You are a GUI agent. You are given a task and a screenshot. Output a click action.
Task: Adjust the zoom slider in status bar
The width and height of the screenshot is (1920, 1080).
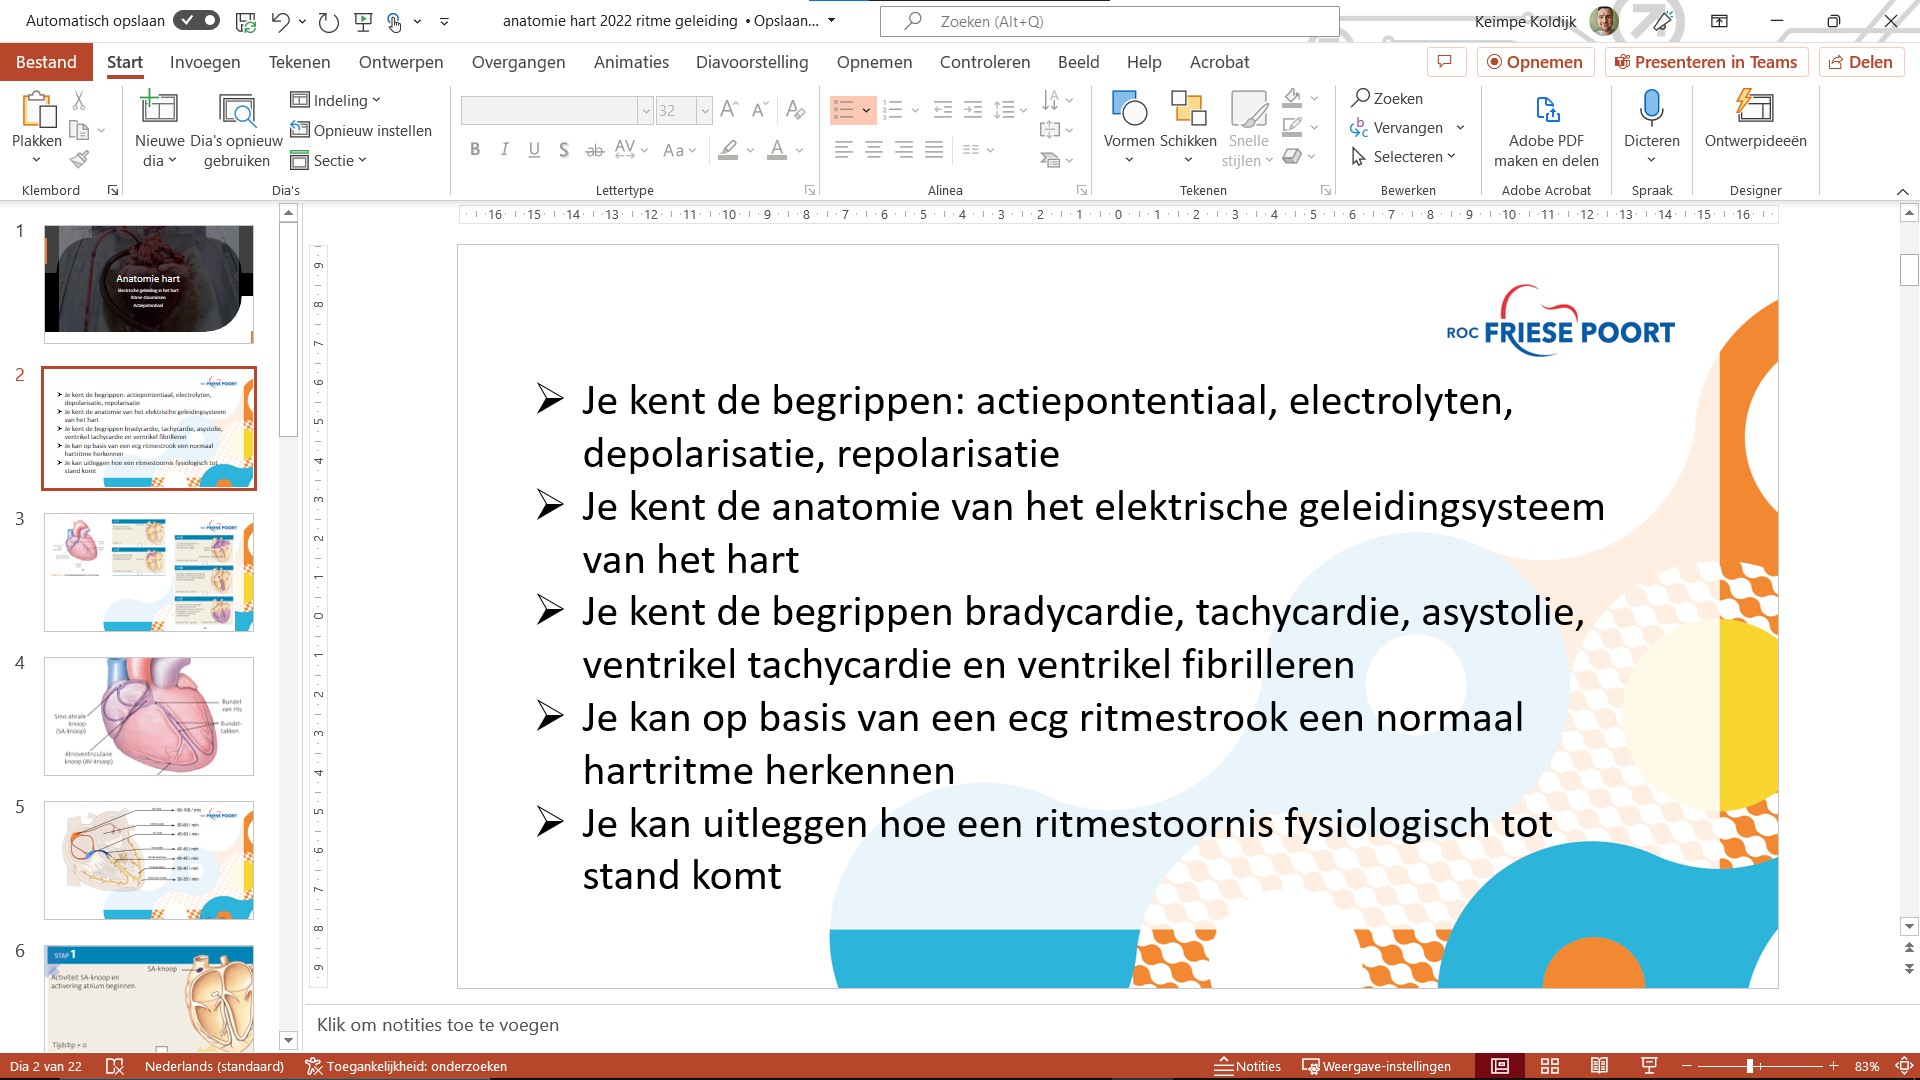[1750, 1066]
